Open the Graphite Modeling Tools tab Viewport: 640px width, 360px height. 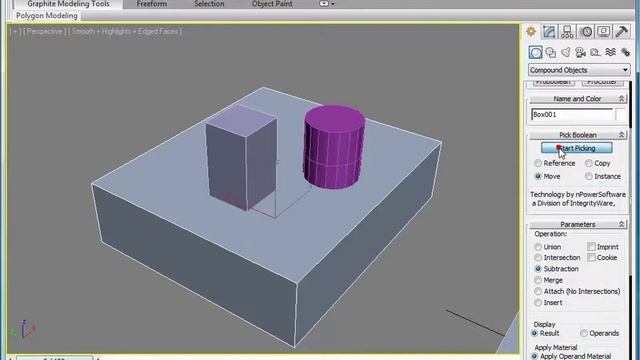68,4
